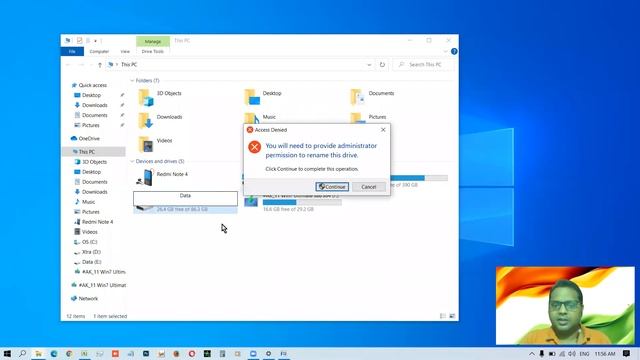Click the Data drive rename field
Image resolution: width=640 pixels, height=360 pixels.
pos(185,198)
